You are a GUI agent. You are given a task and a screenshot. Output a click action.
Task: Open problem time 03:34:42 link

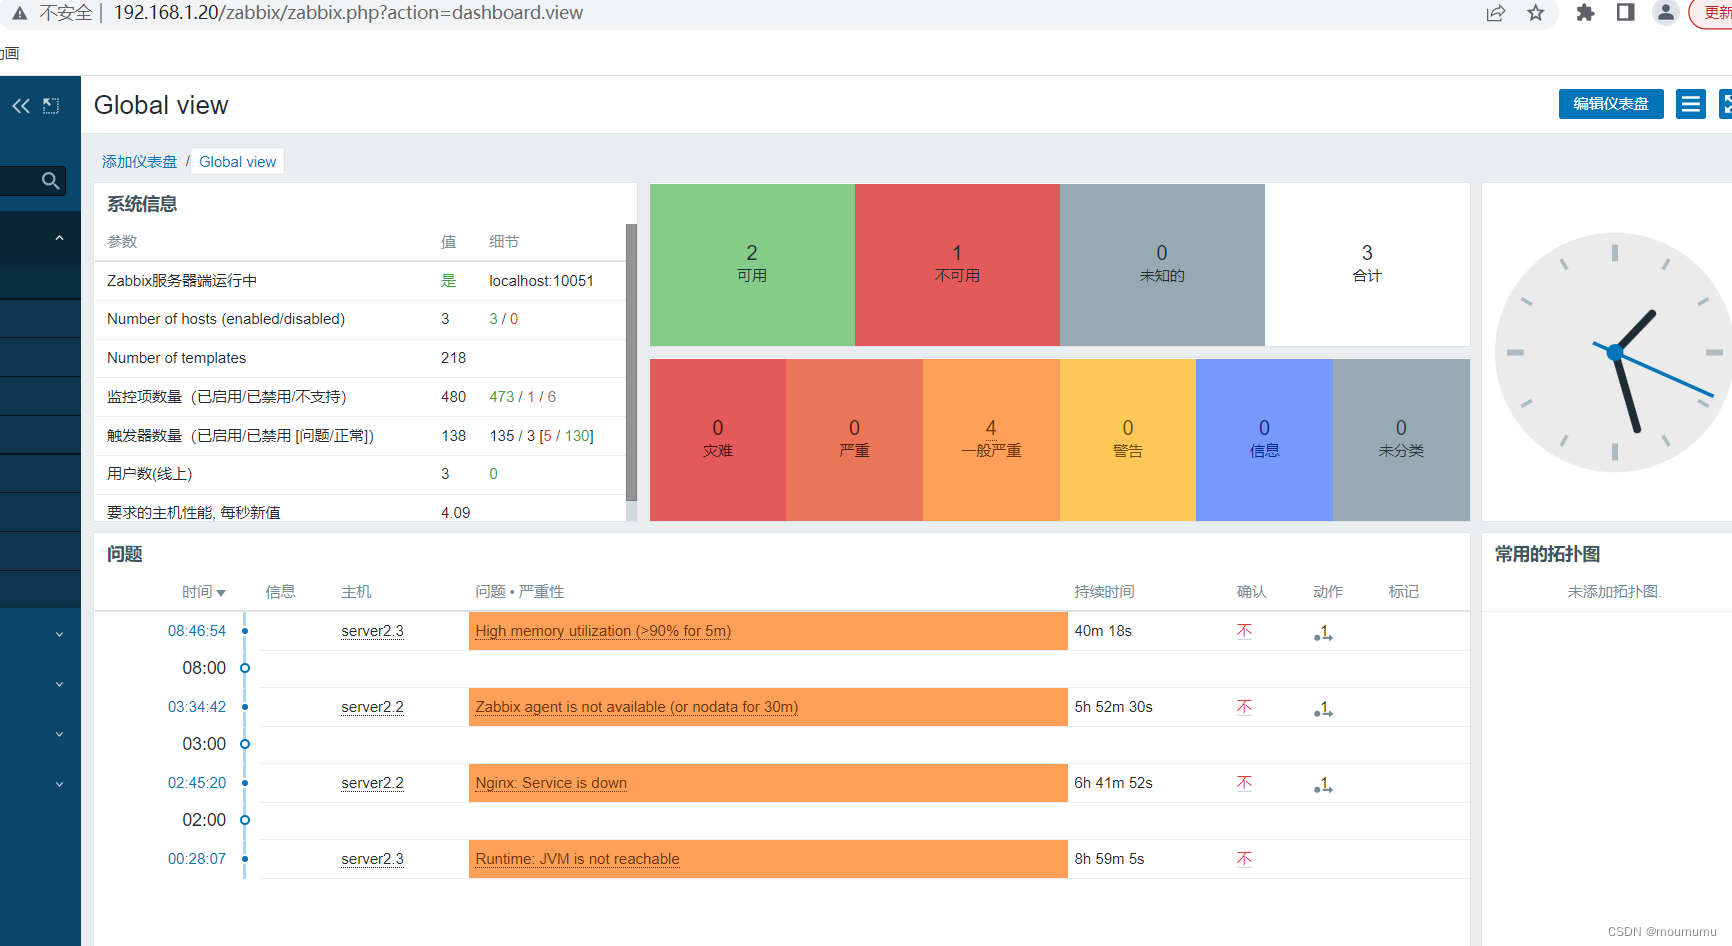197,707
